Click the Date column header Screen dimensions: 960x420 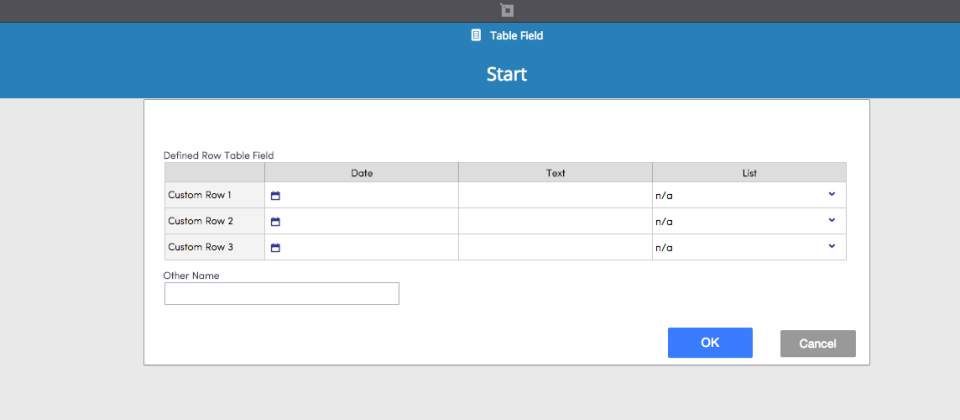click(361, 173)
